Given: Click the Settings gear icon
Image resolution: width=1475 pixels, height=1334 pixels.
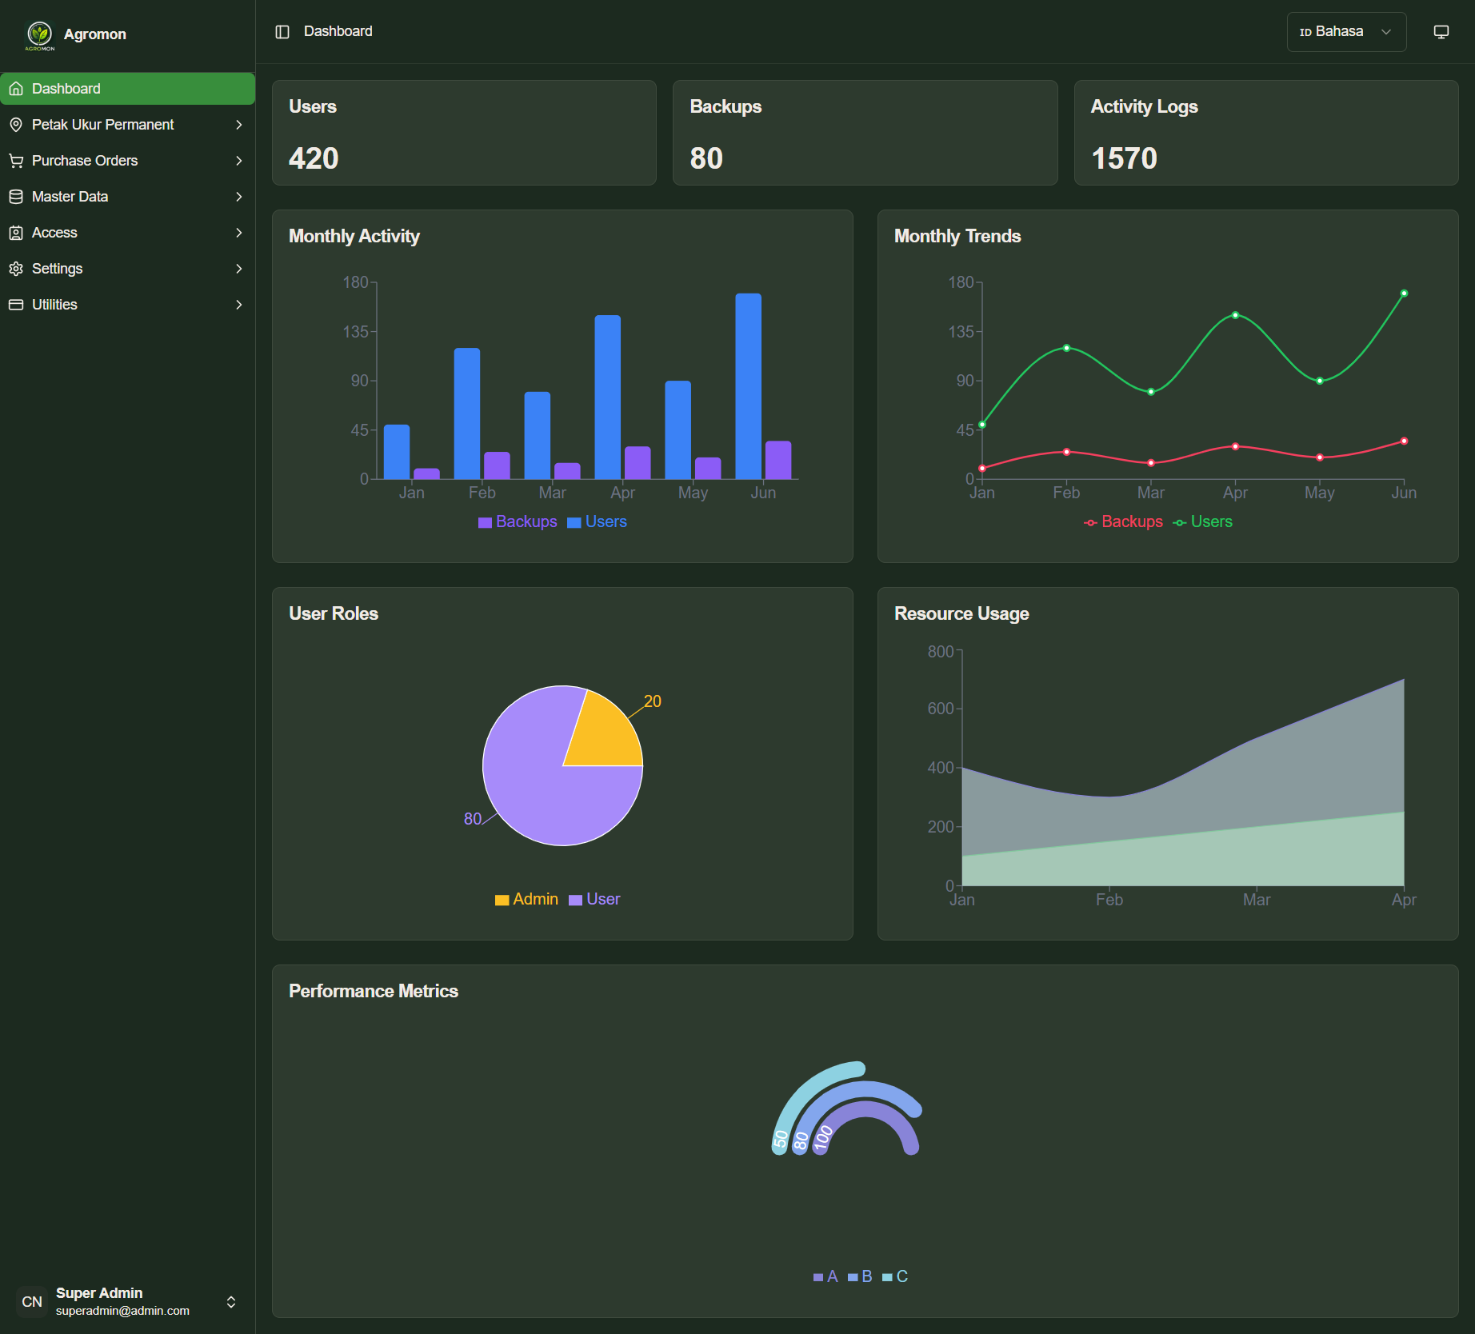Looking at the screenshot, I should click(x=16, y=269).
